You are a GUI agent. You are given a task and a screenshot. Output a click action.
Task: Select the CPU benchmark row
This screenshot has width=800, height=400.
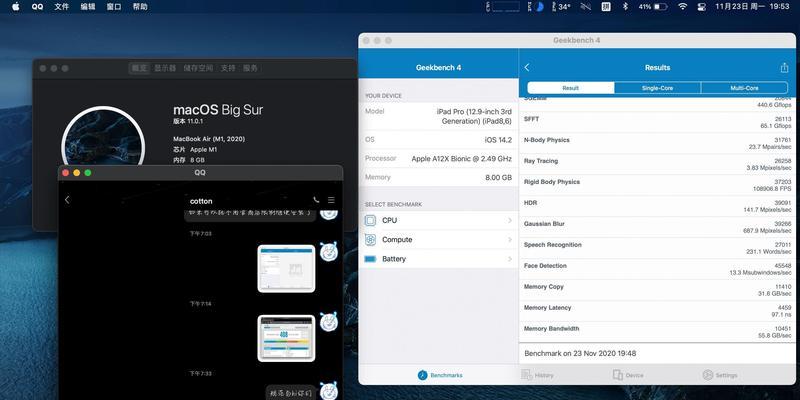(x=438, y=220)
